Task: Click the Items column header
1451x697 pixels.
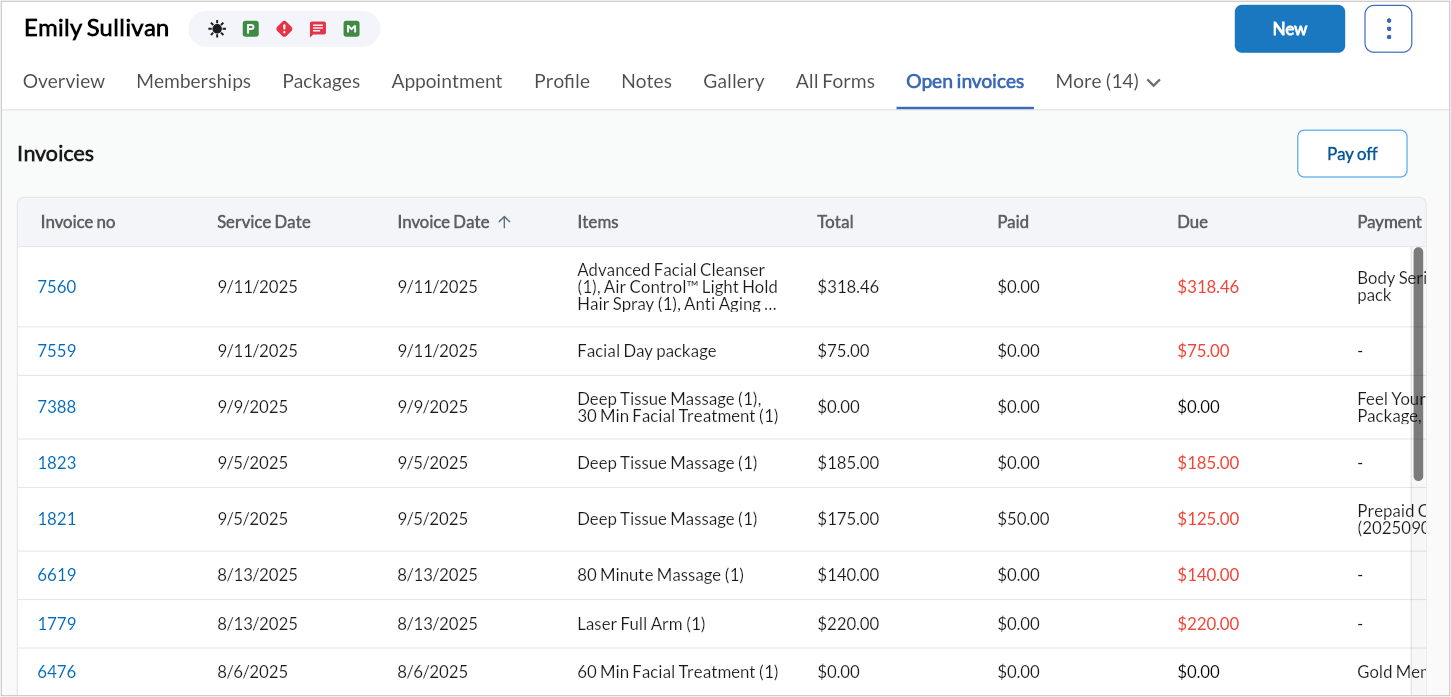Action: pos(598,222)
